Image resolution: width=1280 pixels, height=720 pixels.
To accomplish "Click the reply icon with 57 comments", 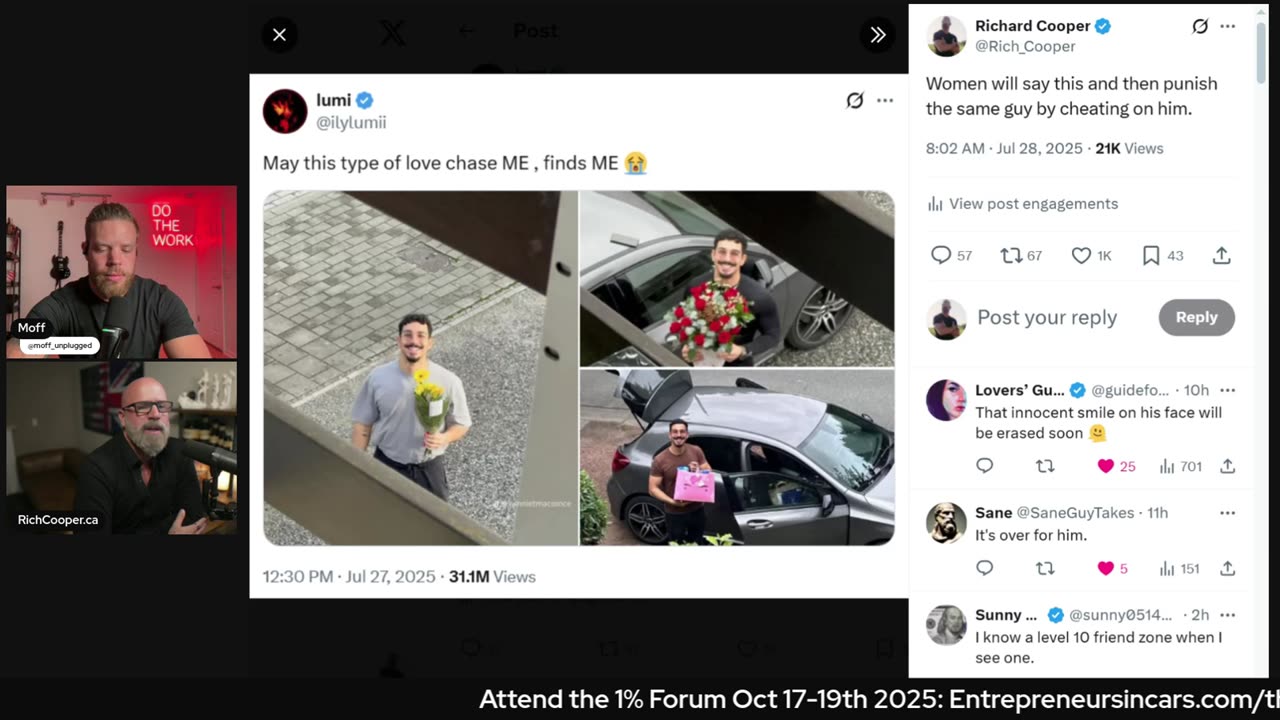I will [x=941, y=256].
